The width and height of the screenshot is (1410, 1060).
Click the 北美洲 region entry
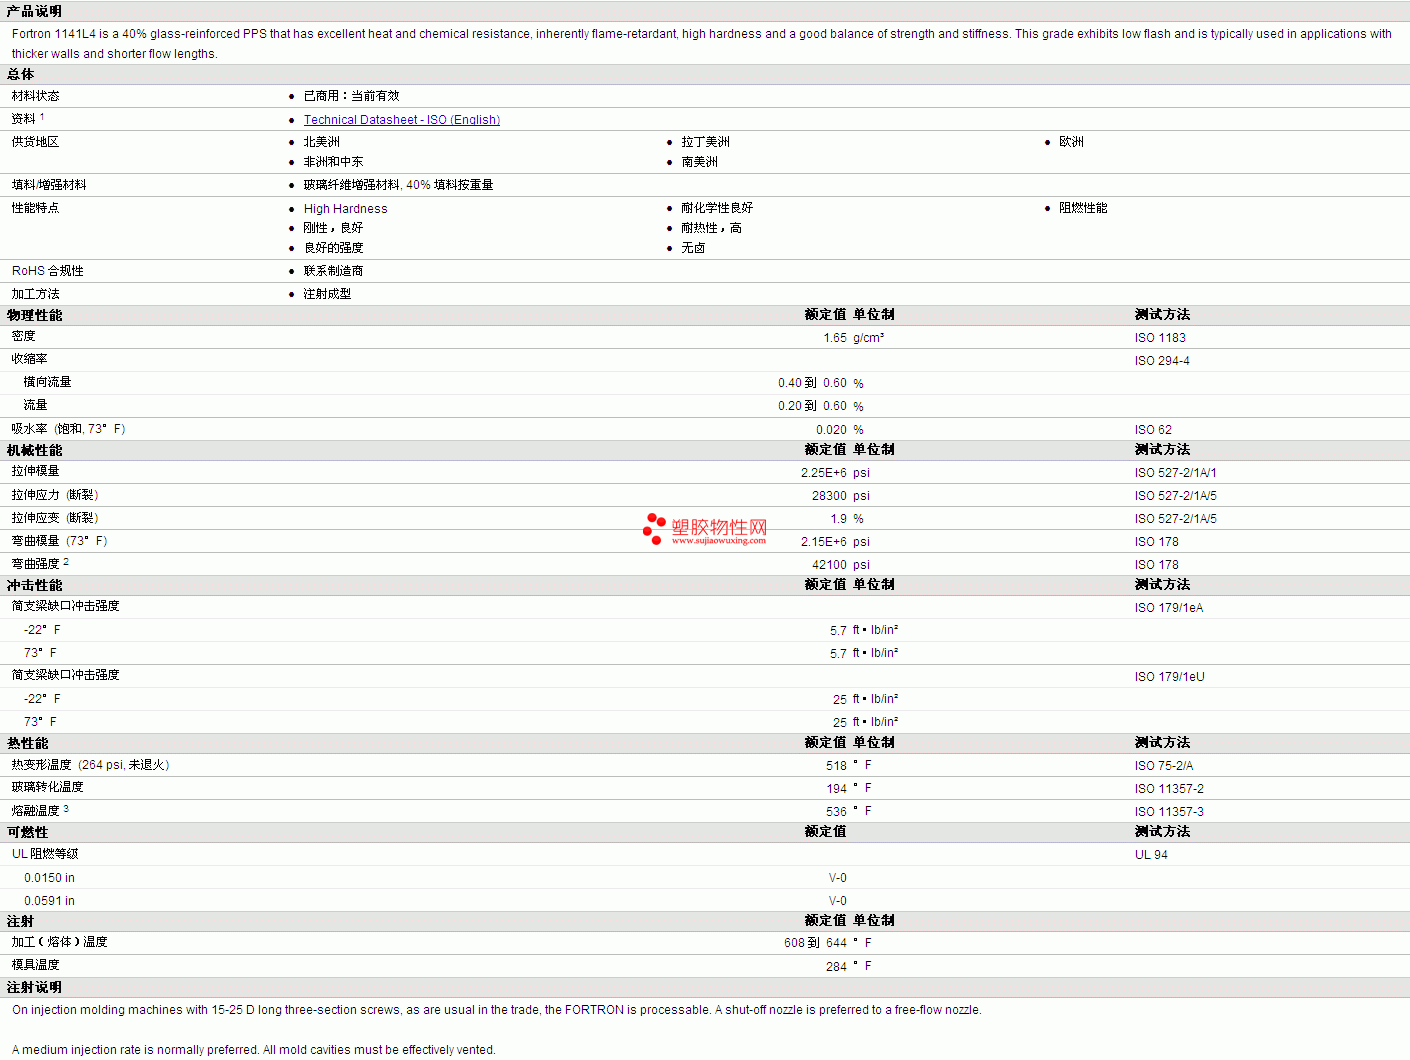click(x=322, y=142)
